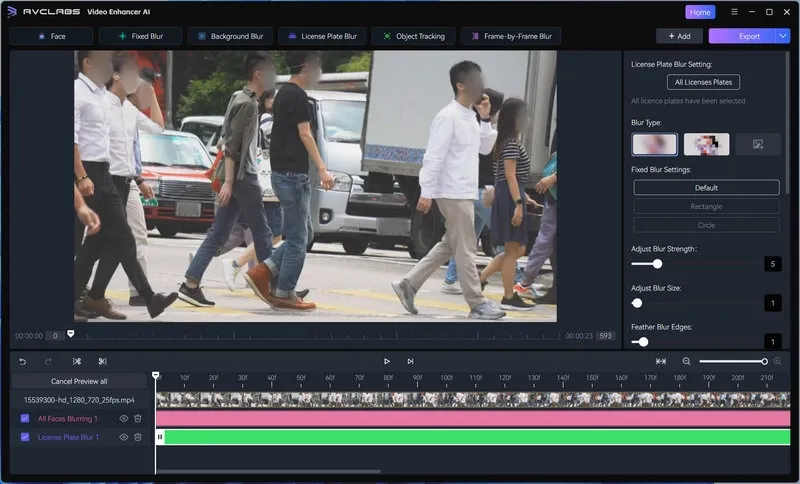Image resolution: width=800 pixels, height=484 pixels.
Task: Click the fit timeline to width icon
Action: tap(661, 361)
